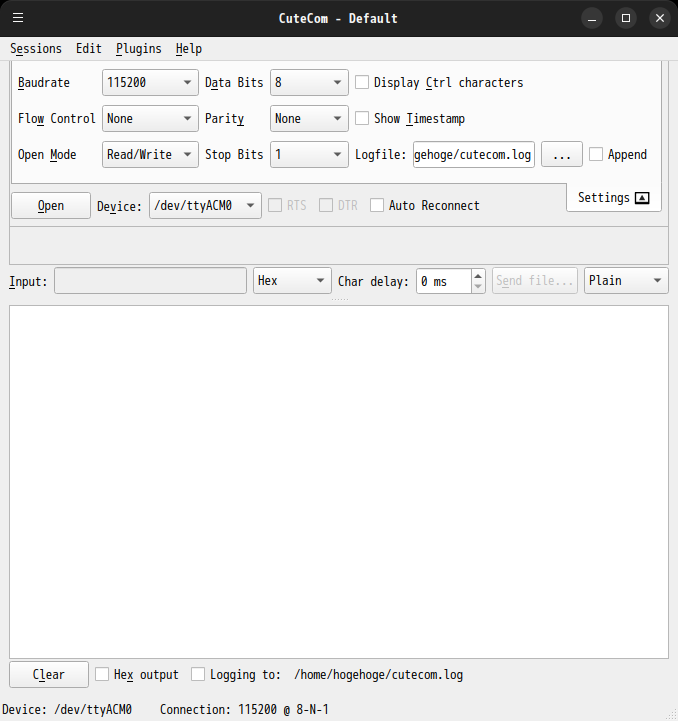Click the splitter handle below input row
Viewport: 678px width, 721px height.
coord(339,299)
